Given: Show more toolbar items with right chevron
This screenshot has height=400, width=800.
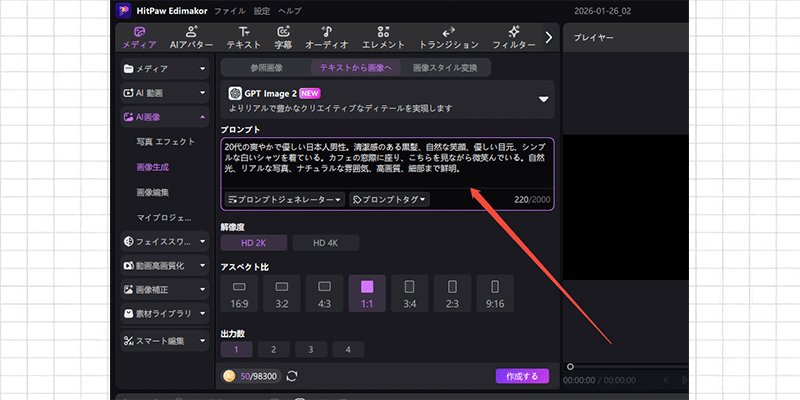Looking at the screenshot, I should 549,37.
